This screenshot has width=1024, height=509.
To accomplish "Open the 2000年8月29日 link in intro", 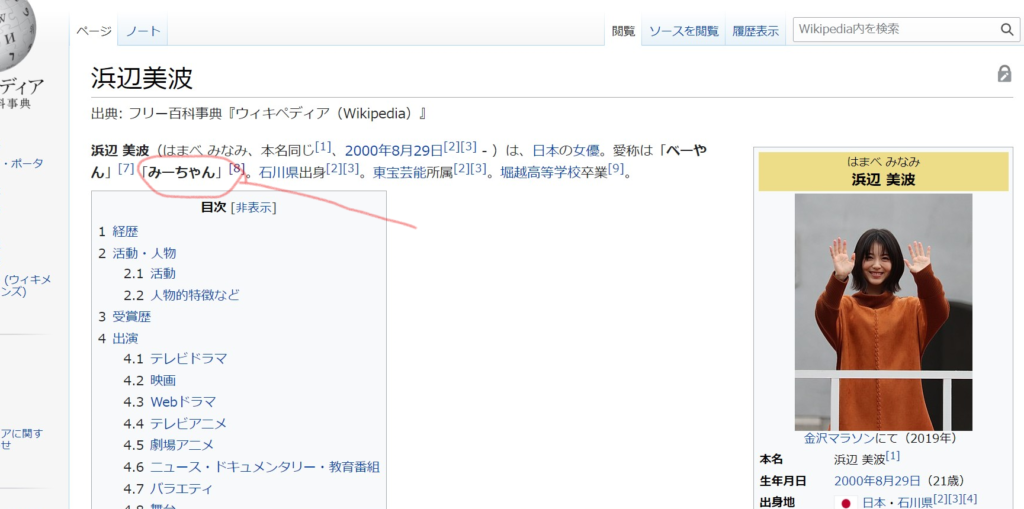I will [394, 151].
